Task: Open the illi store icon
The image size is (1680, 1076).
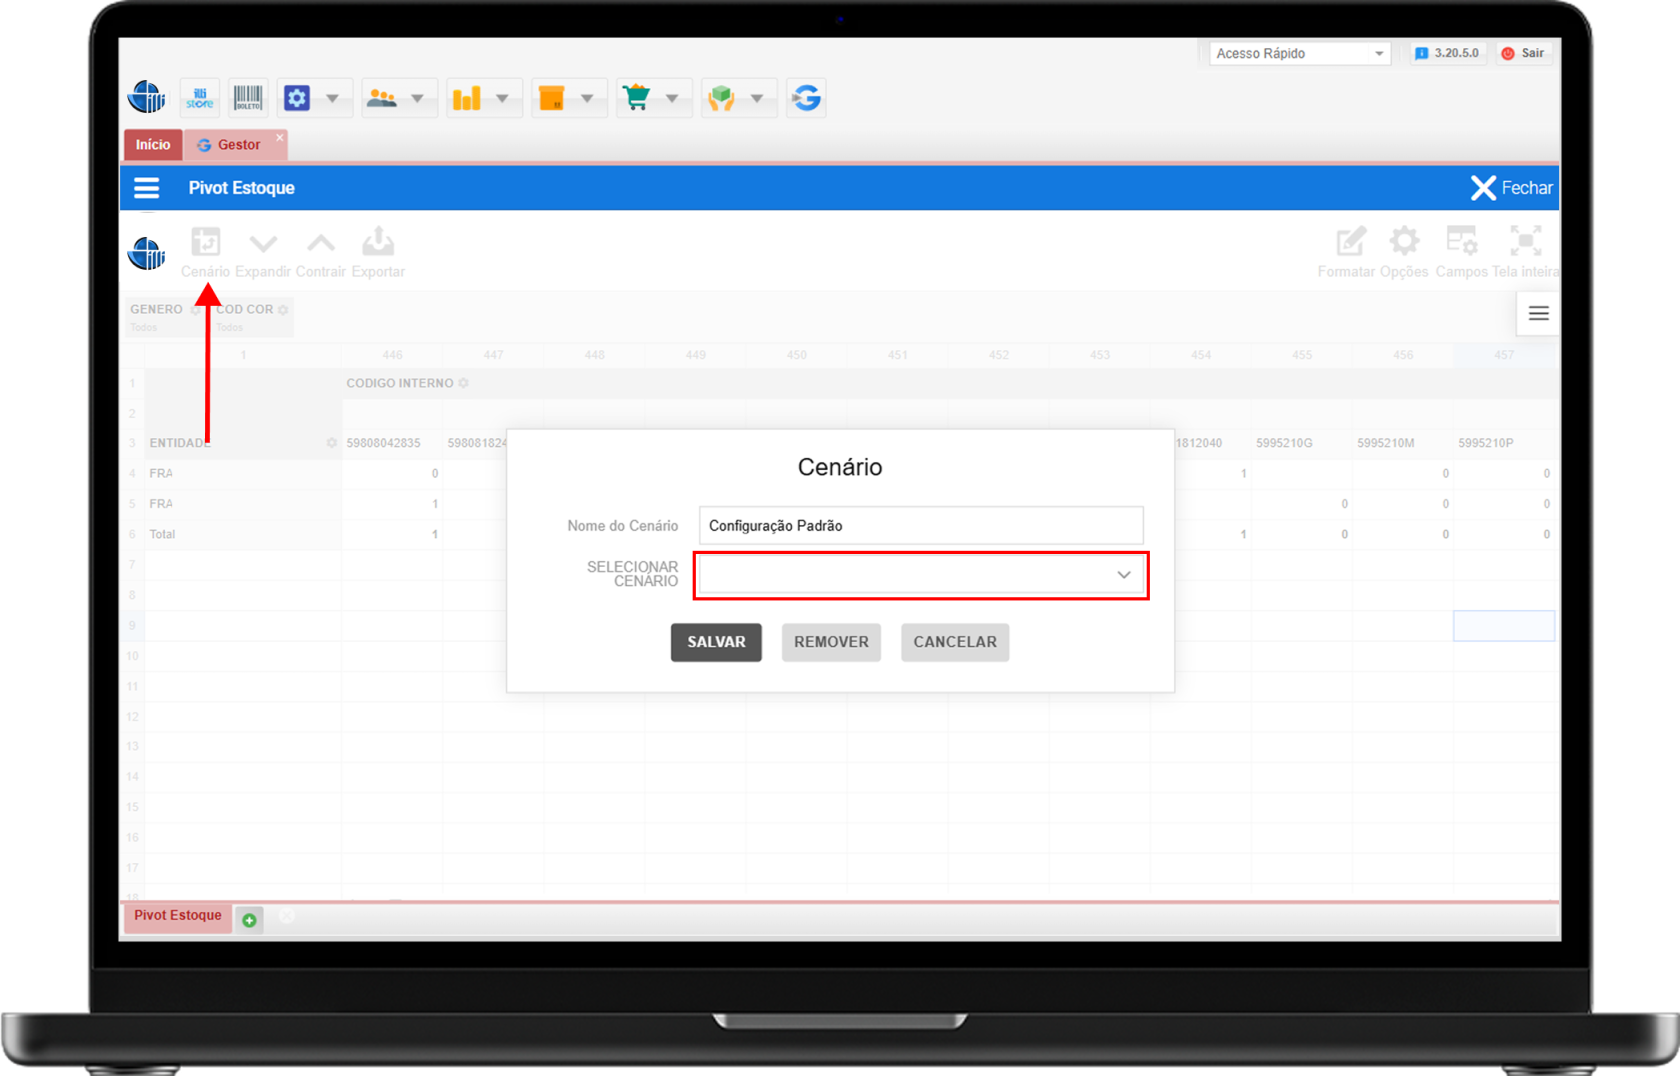Action: pos(200,98)
